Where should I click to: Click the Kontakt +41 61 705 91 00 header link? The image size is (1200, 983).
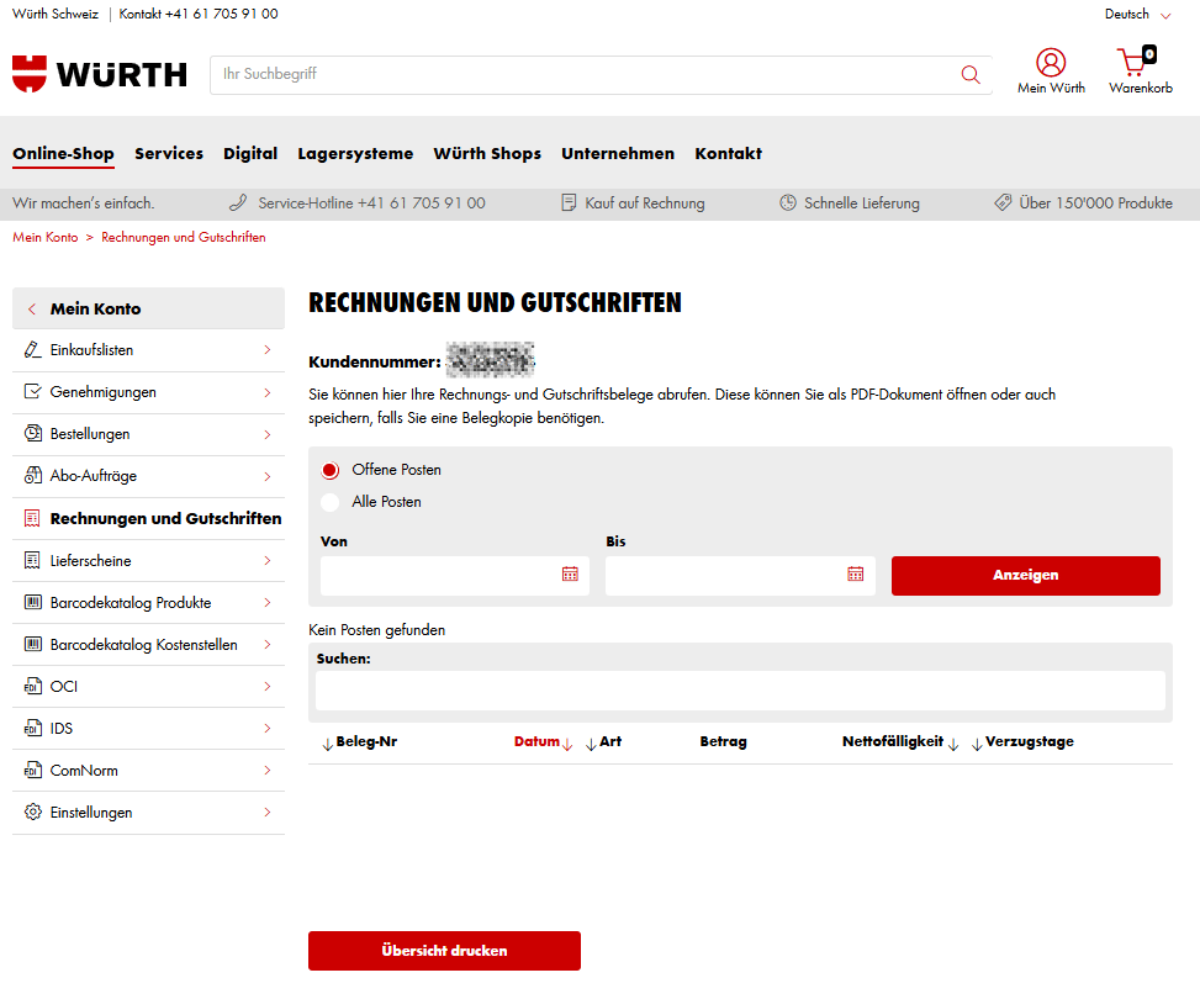199,14
